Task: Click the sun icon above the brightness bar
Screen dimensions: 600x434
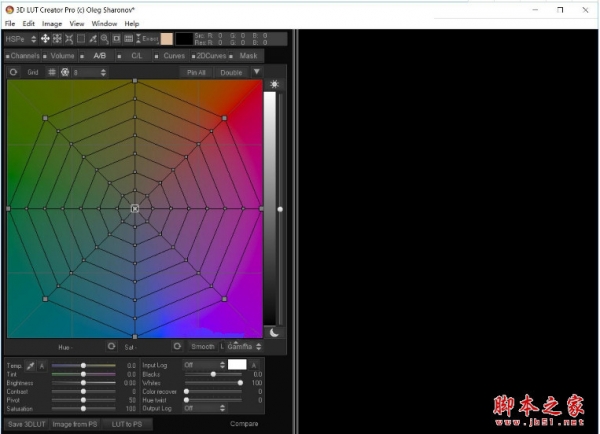Action: [273, 84]
